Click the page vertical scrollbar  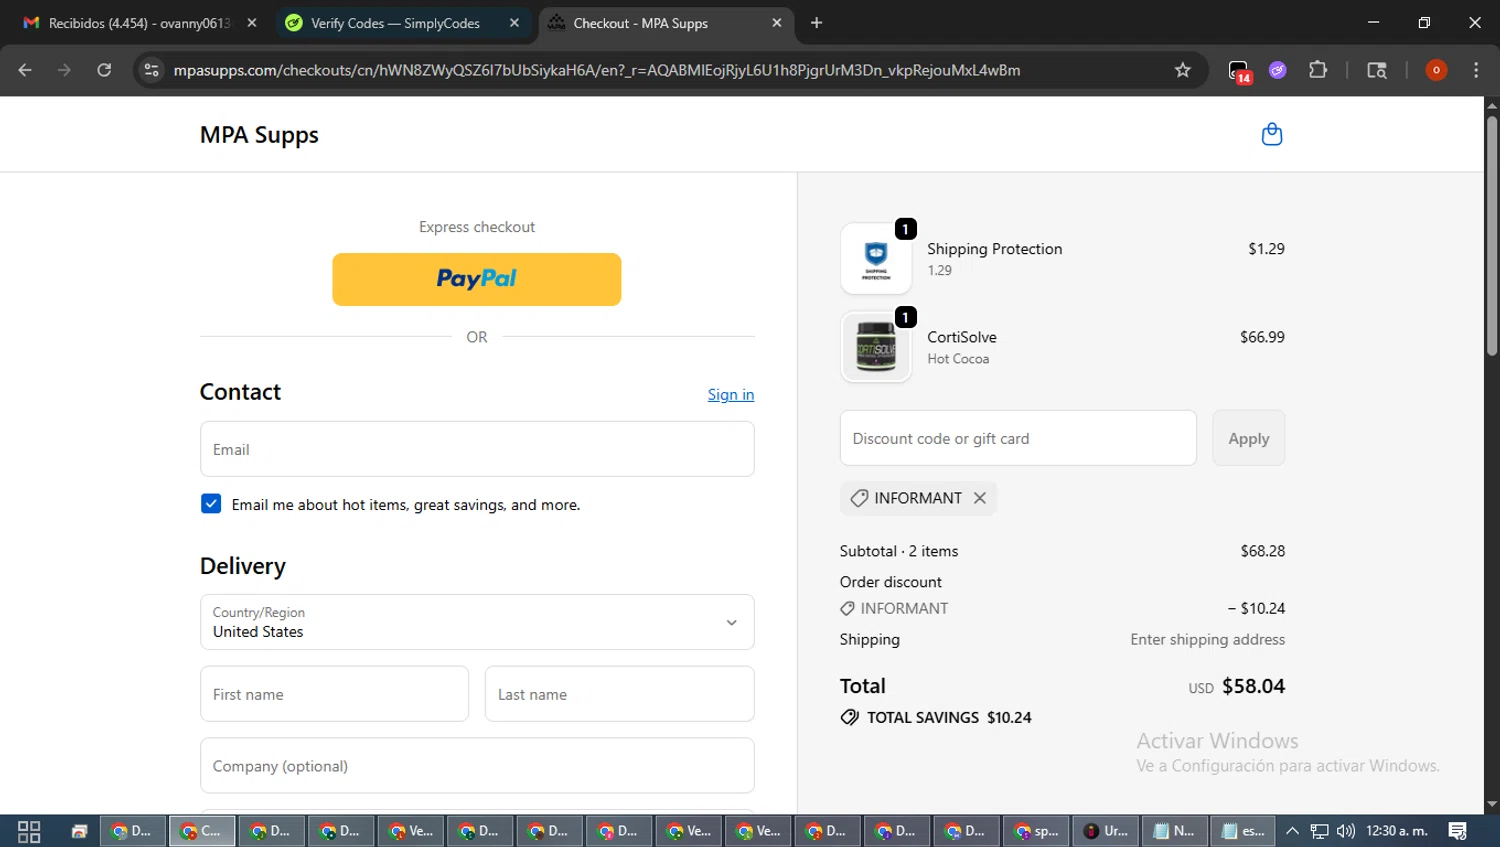point(1491,236)
